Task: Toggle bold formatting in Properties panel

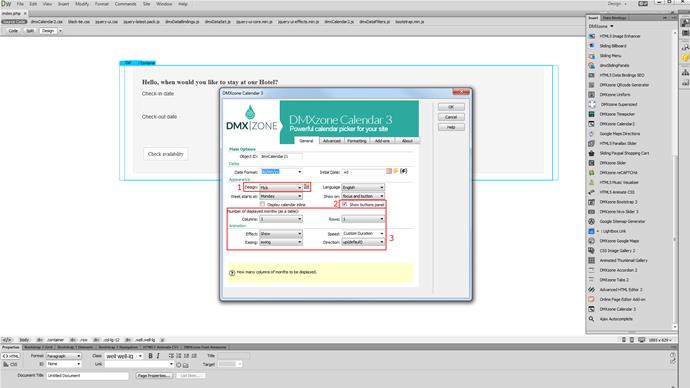Action: (x=150, y=356)
